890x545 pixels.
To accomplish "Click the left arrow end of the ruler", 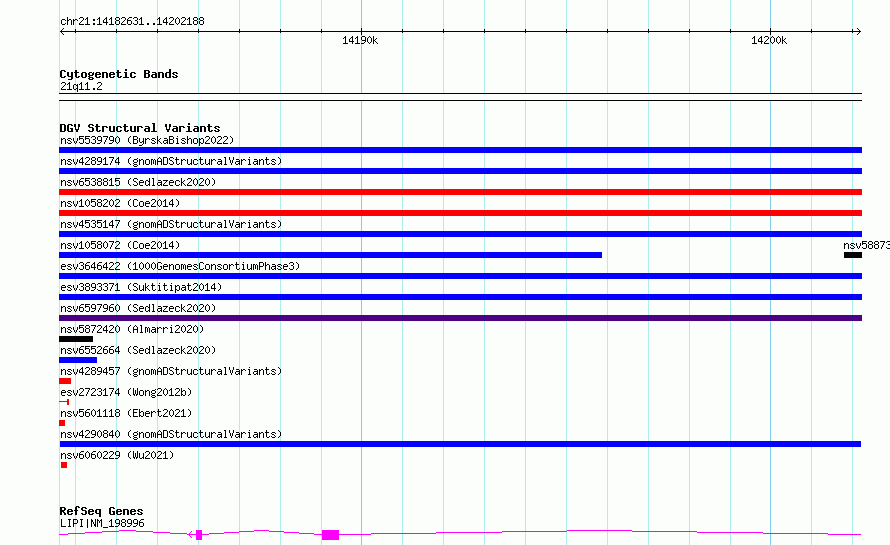I will (x=62, y=31).
